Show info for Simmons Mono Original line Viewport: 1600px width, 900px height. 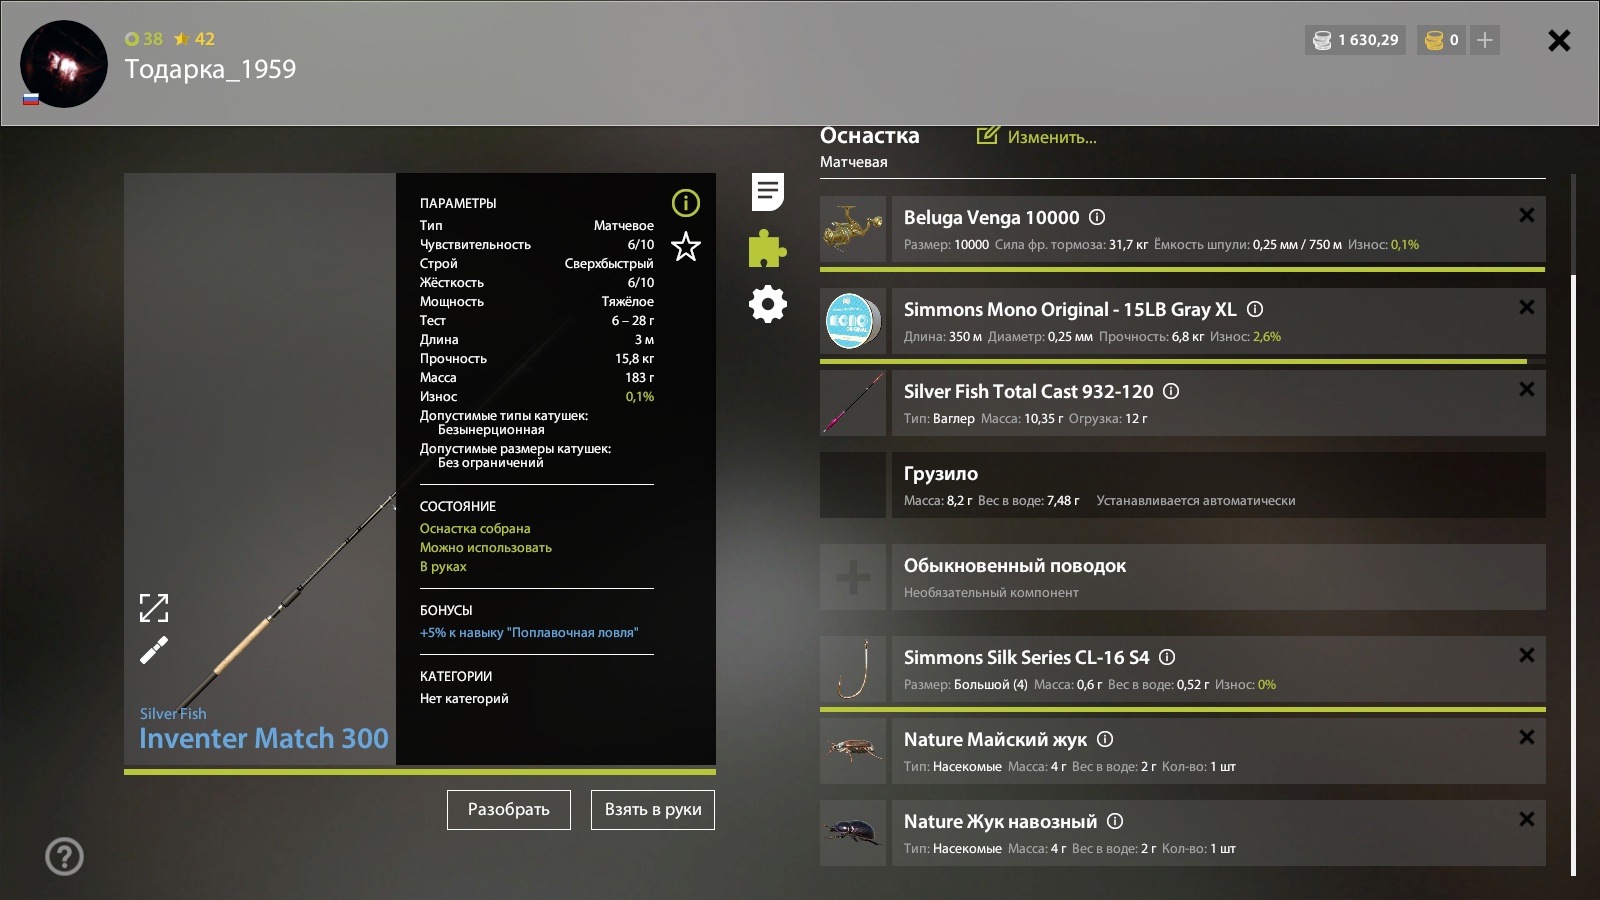pyautogui.click(x=1255, y=309)
